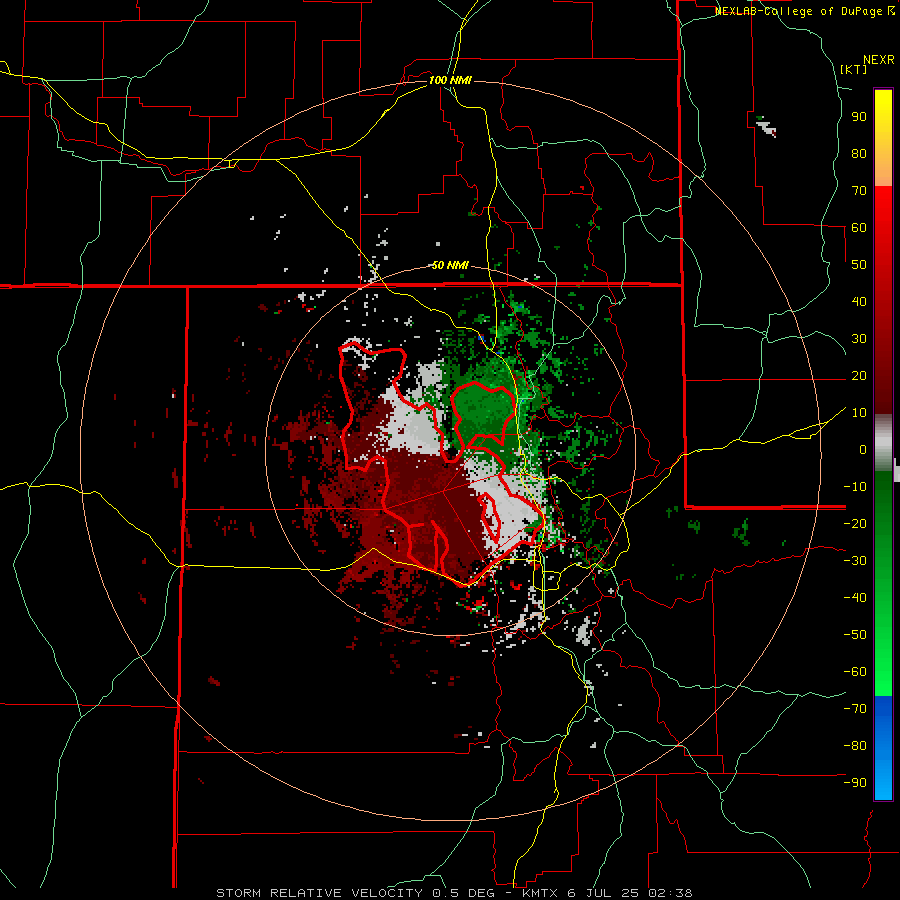The height and width of the screenshot is (900, 900).
Task: Click the NEXR label at top right
Action: 879,60
